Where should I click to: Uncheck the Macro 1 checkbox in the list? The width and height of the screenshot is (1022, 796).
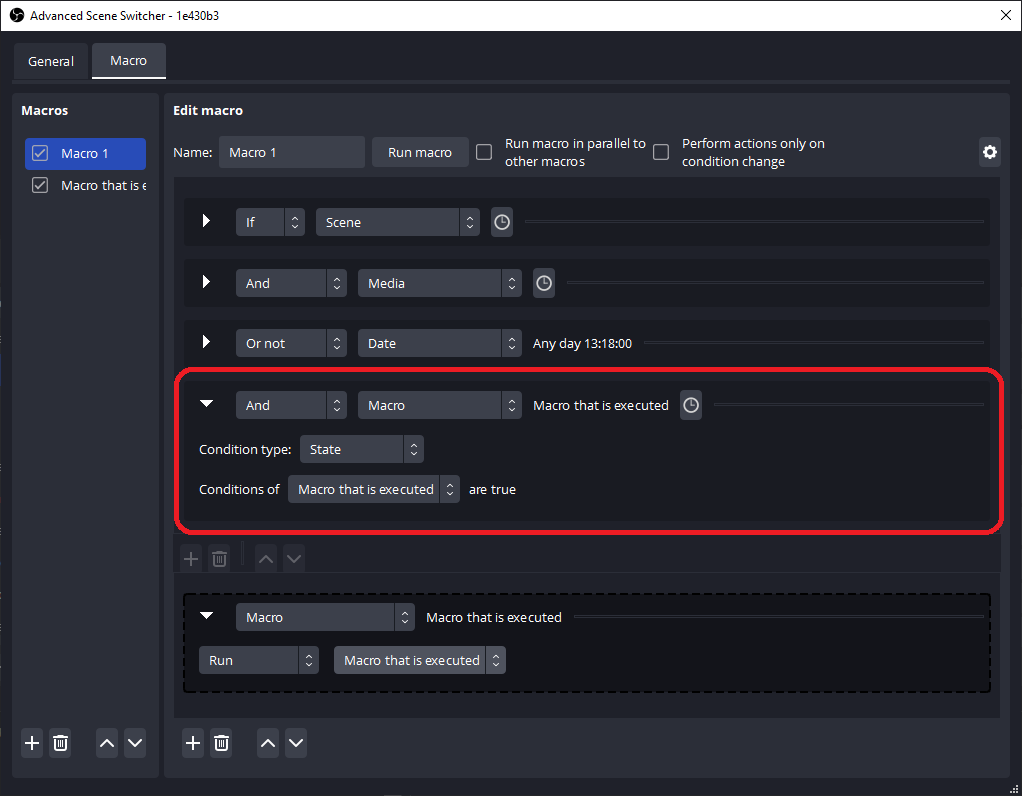point(40,153)
